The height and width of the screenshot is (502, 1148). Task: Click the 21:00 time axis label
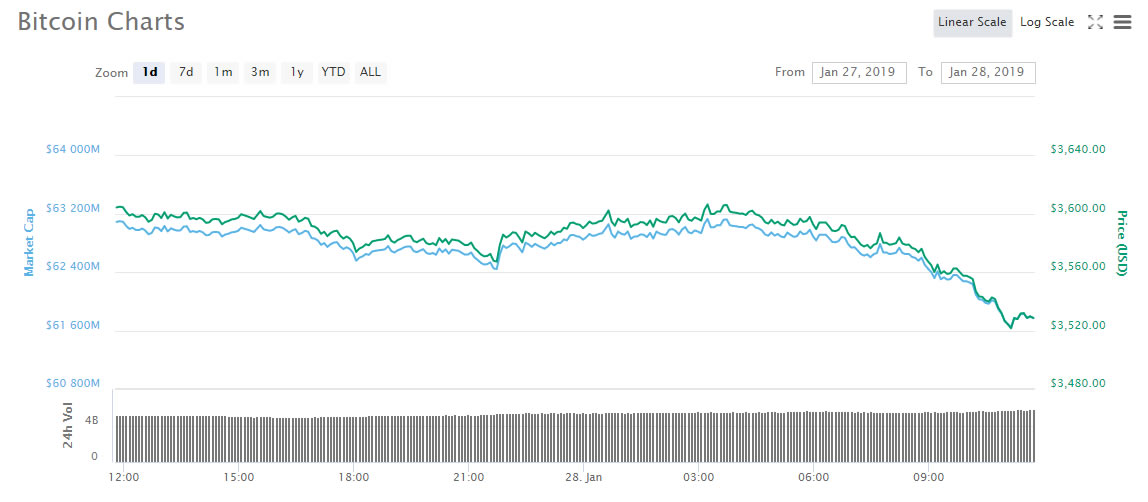point(469,478)
